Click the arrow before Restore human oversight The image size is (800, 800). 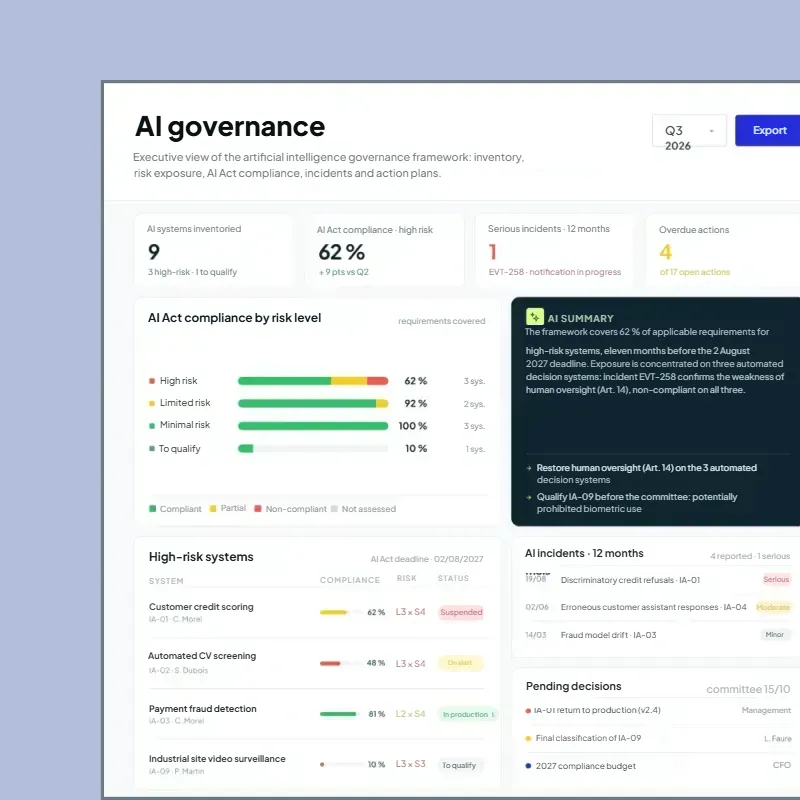(x=529, y=468)
